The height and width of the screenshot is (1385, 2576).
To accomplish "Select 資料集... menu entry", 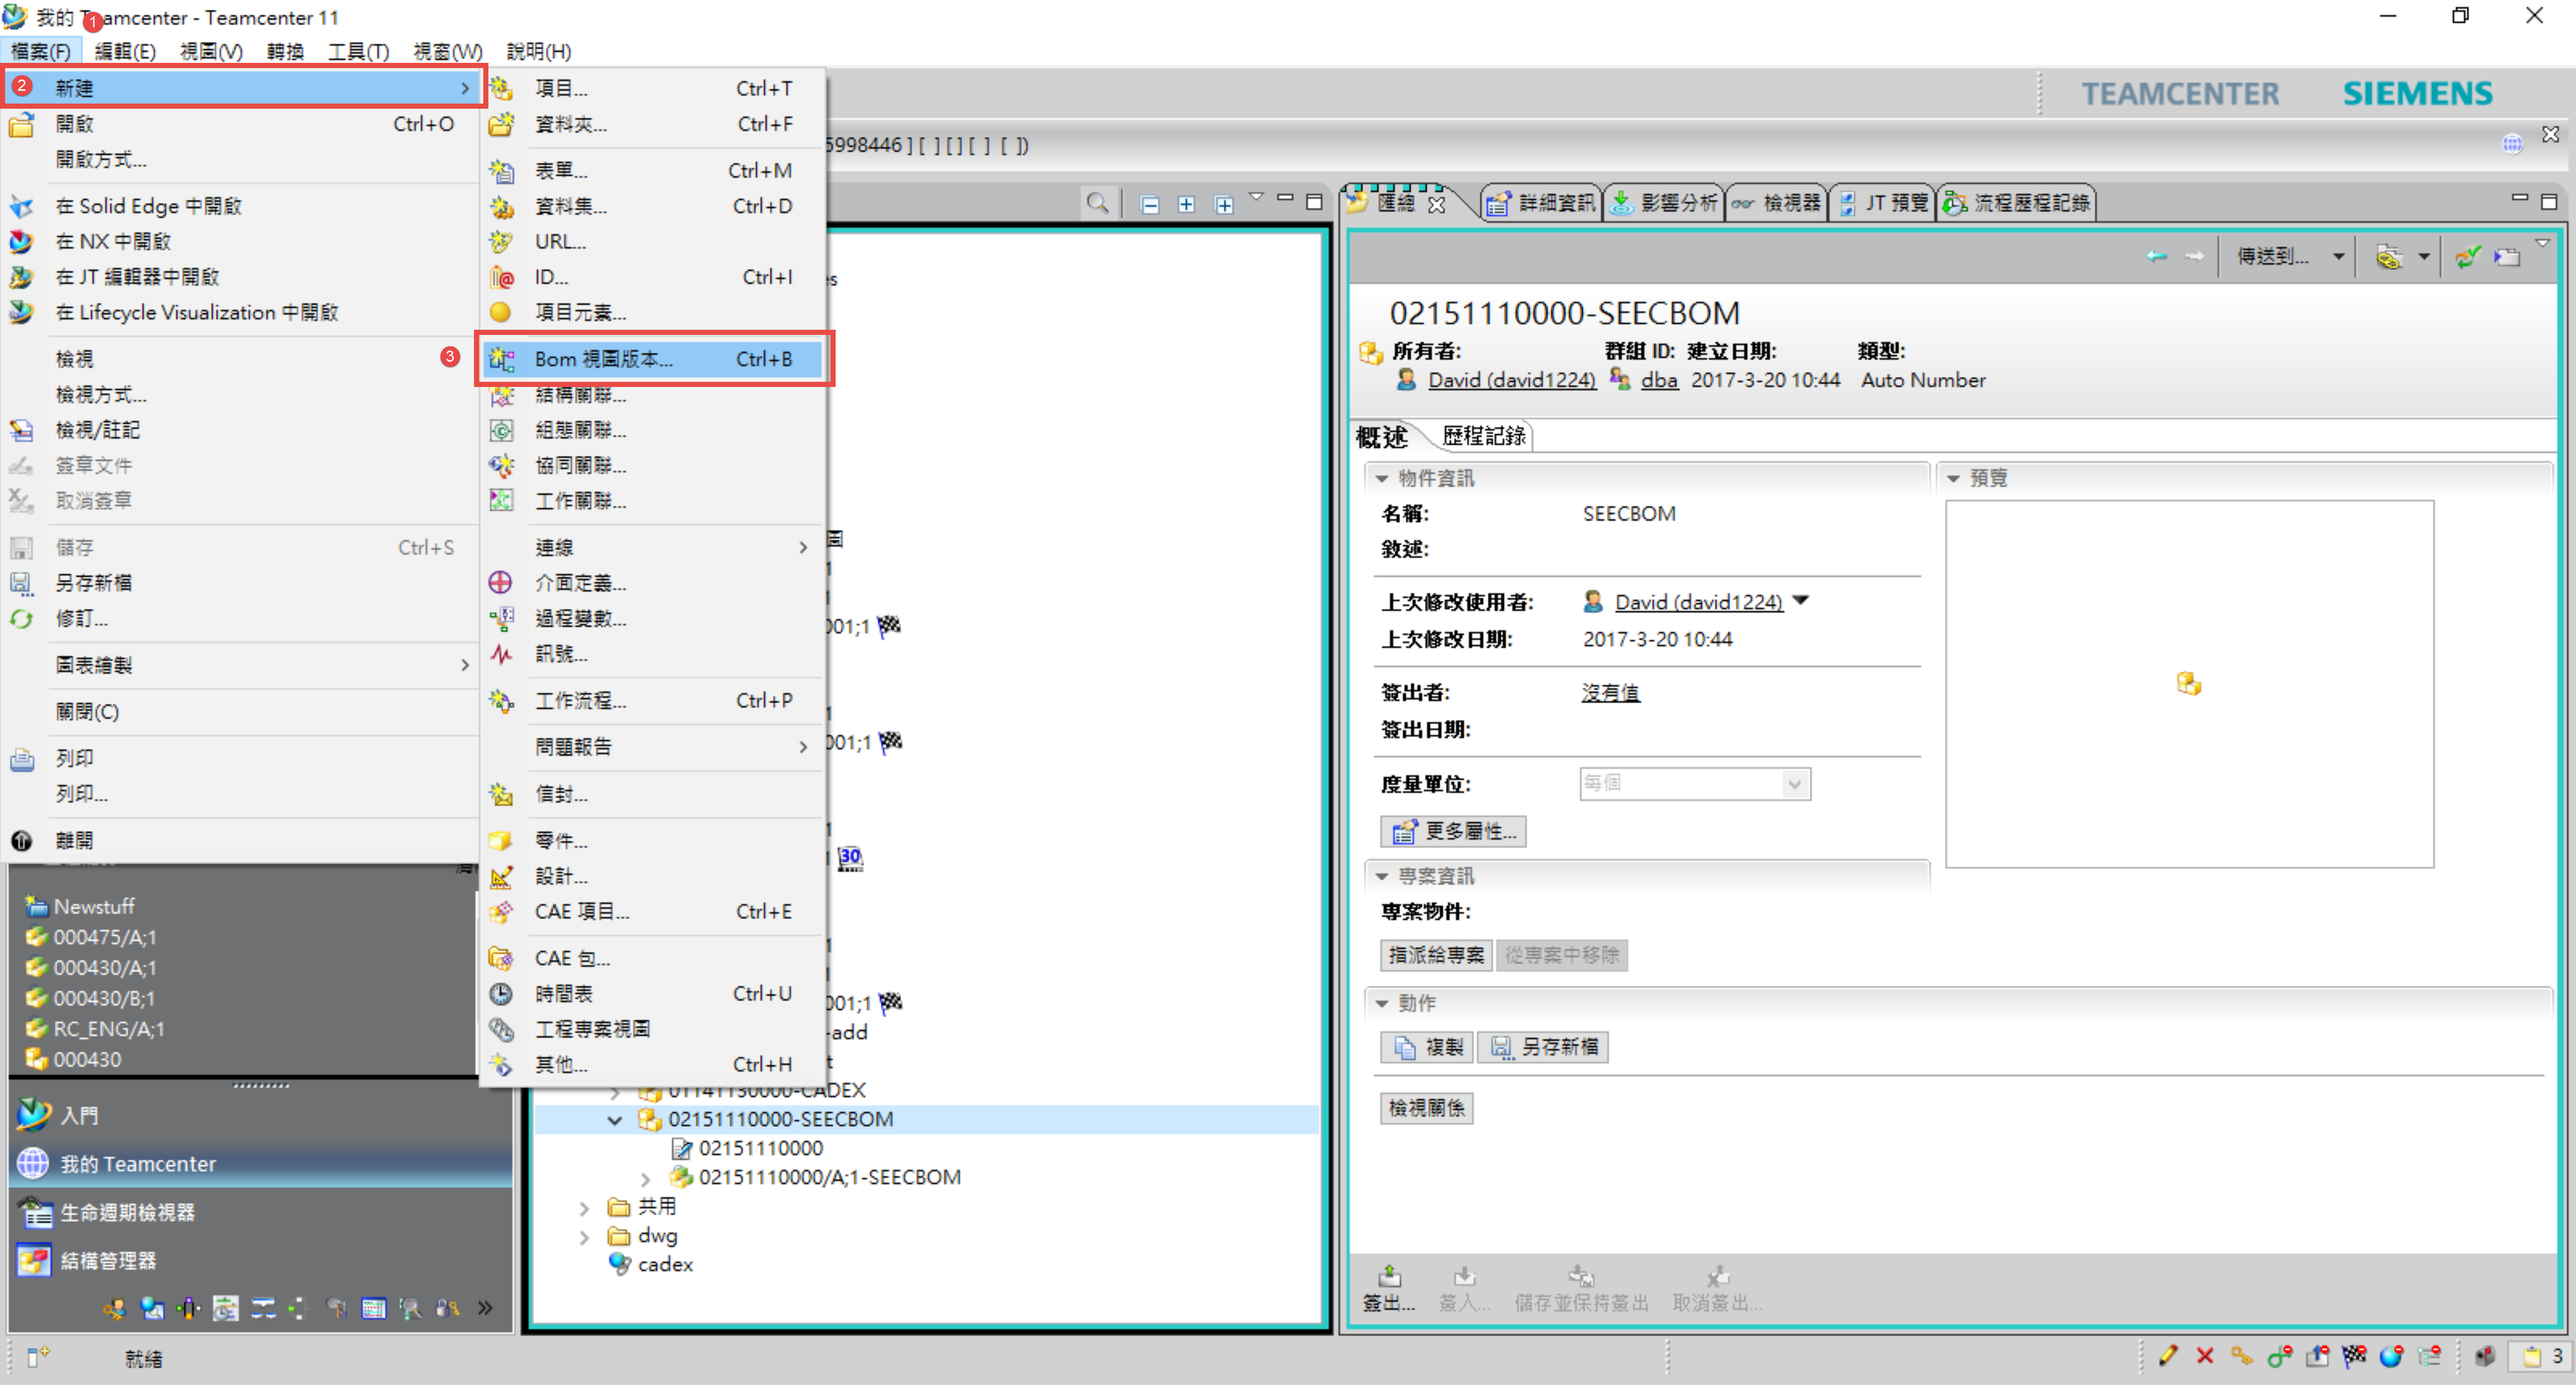I will click(653, 206).
